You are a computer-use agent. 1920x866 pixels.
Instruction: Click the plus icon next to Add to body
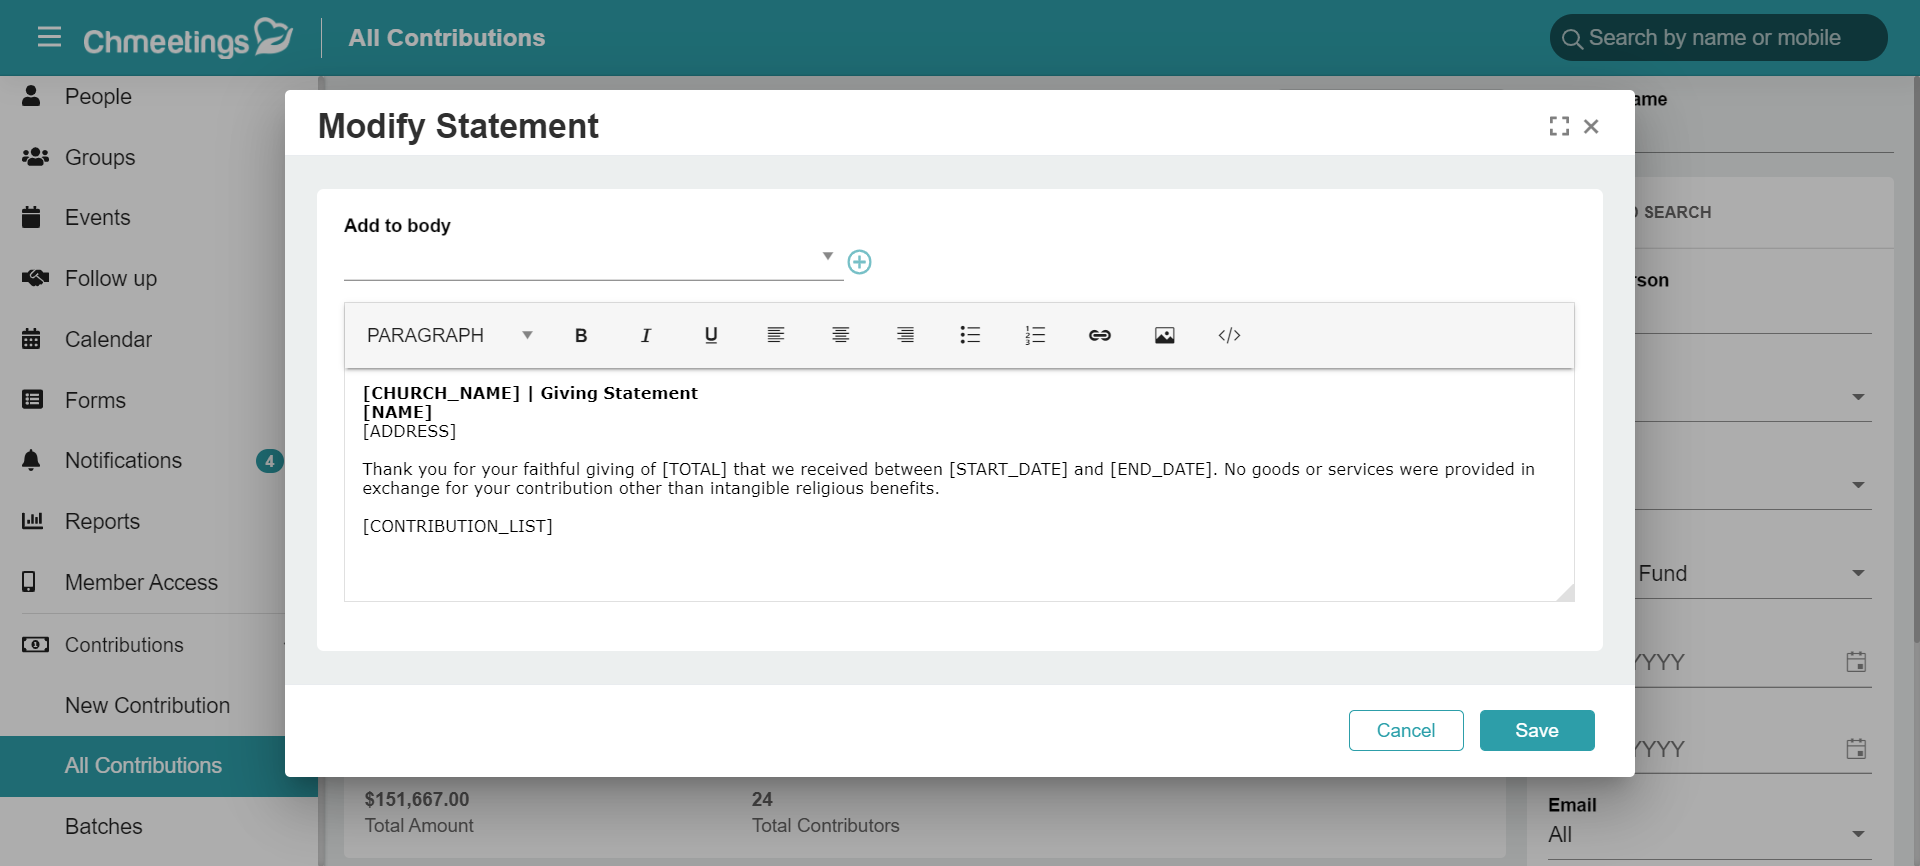tap(859, 262)
